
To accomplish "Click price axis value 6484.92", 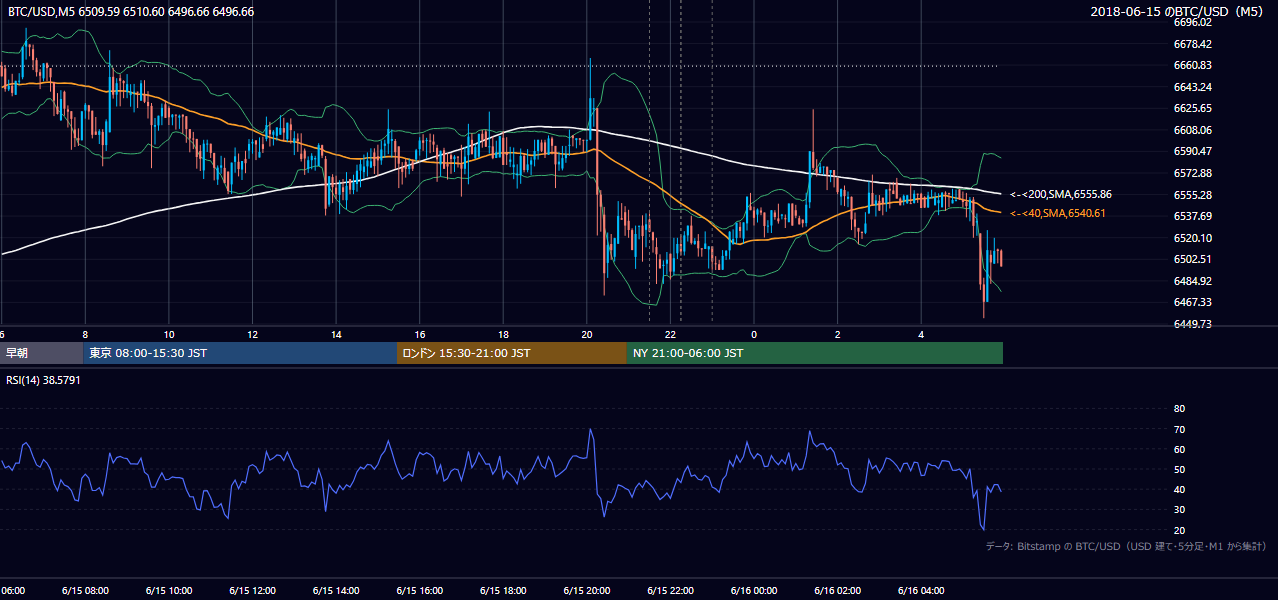I will pyautogui.click(x=1193, y=281).
